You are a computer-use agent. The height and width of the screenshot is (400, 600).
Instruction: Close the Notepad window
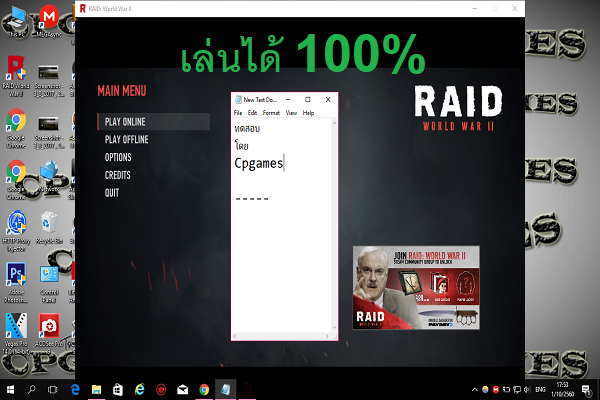tap(328, 100)
